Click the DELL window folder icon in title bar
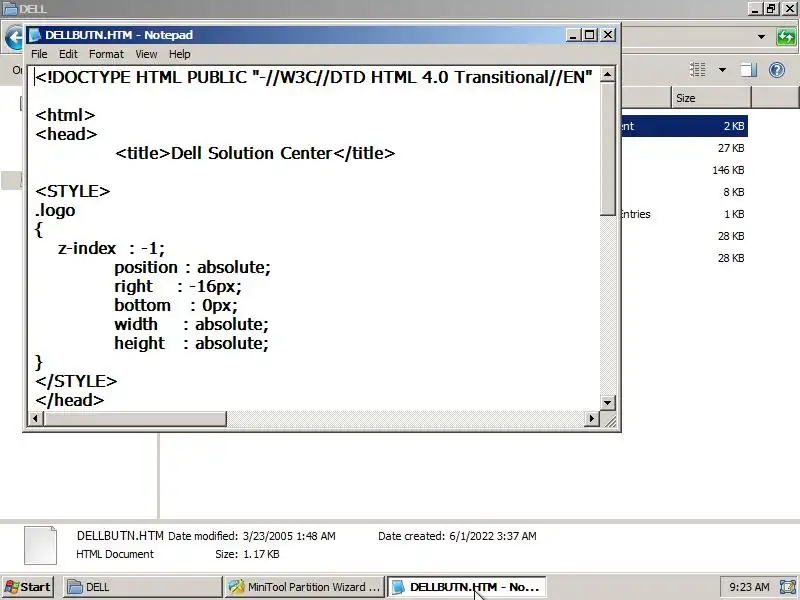This screenshot has height=600, width=800. coord(10,9)
